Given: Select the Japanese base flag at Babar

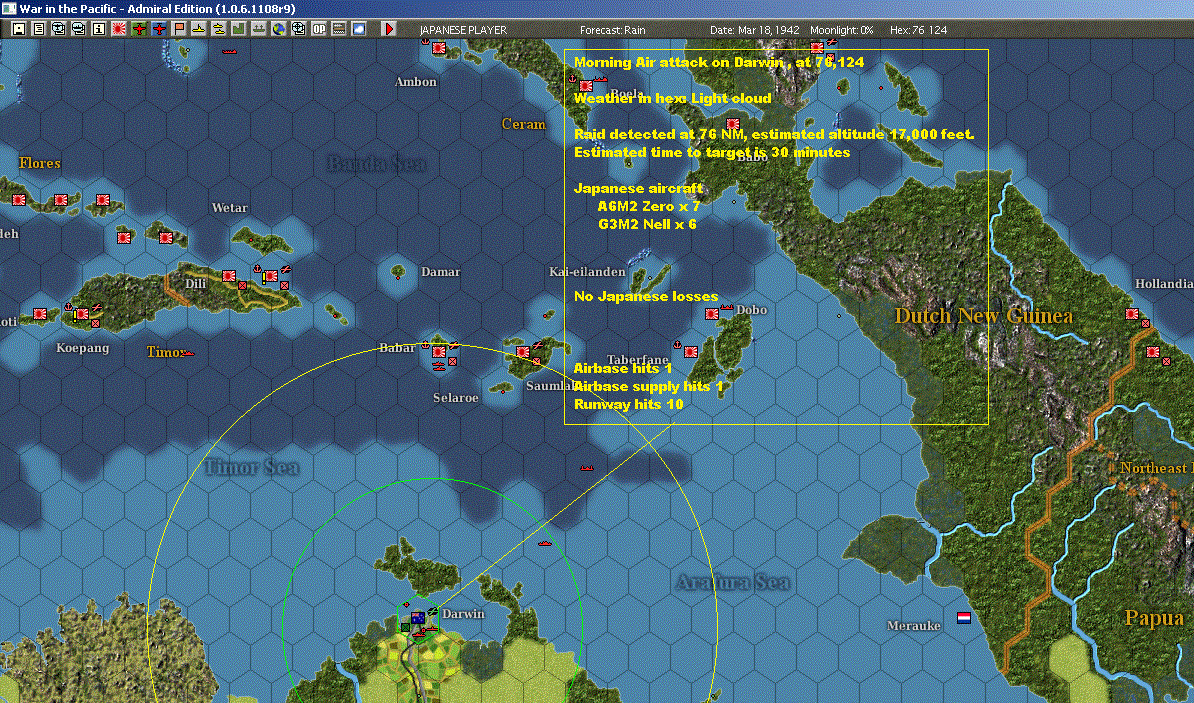Looking at the screenshot, I should point(439,352).
